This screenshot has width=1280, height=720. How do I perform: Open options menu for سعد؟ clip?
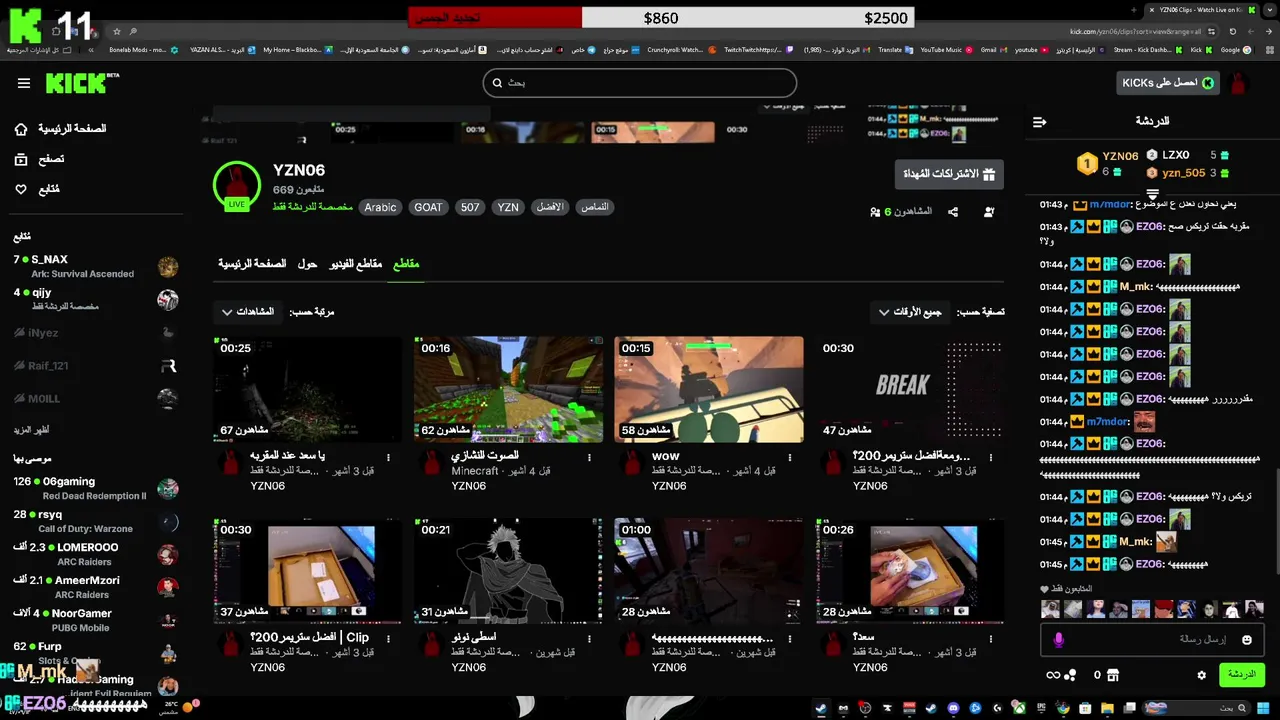tap(991, 638)
